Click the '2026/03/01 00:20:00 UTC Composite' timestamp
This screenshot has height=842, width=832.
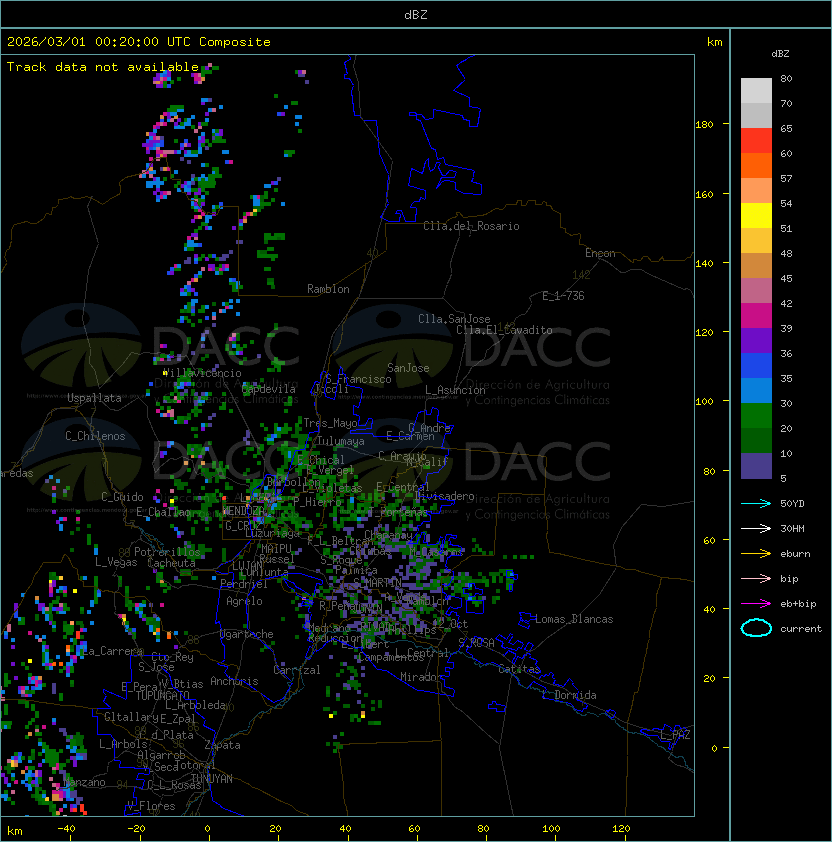pyautogui.click(x=139, y=42)
